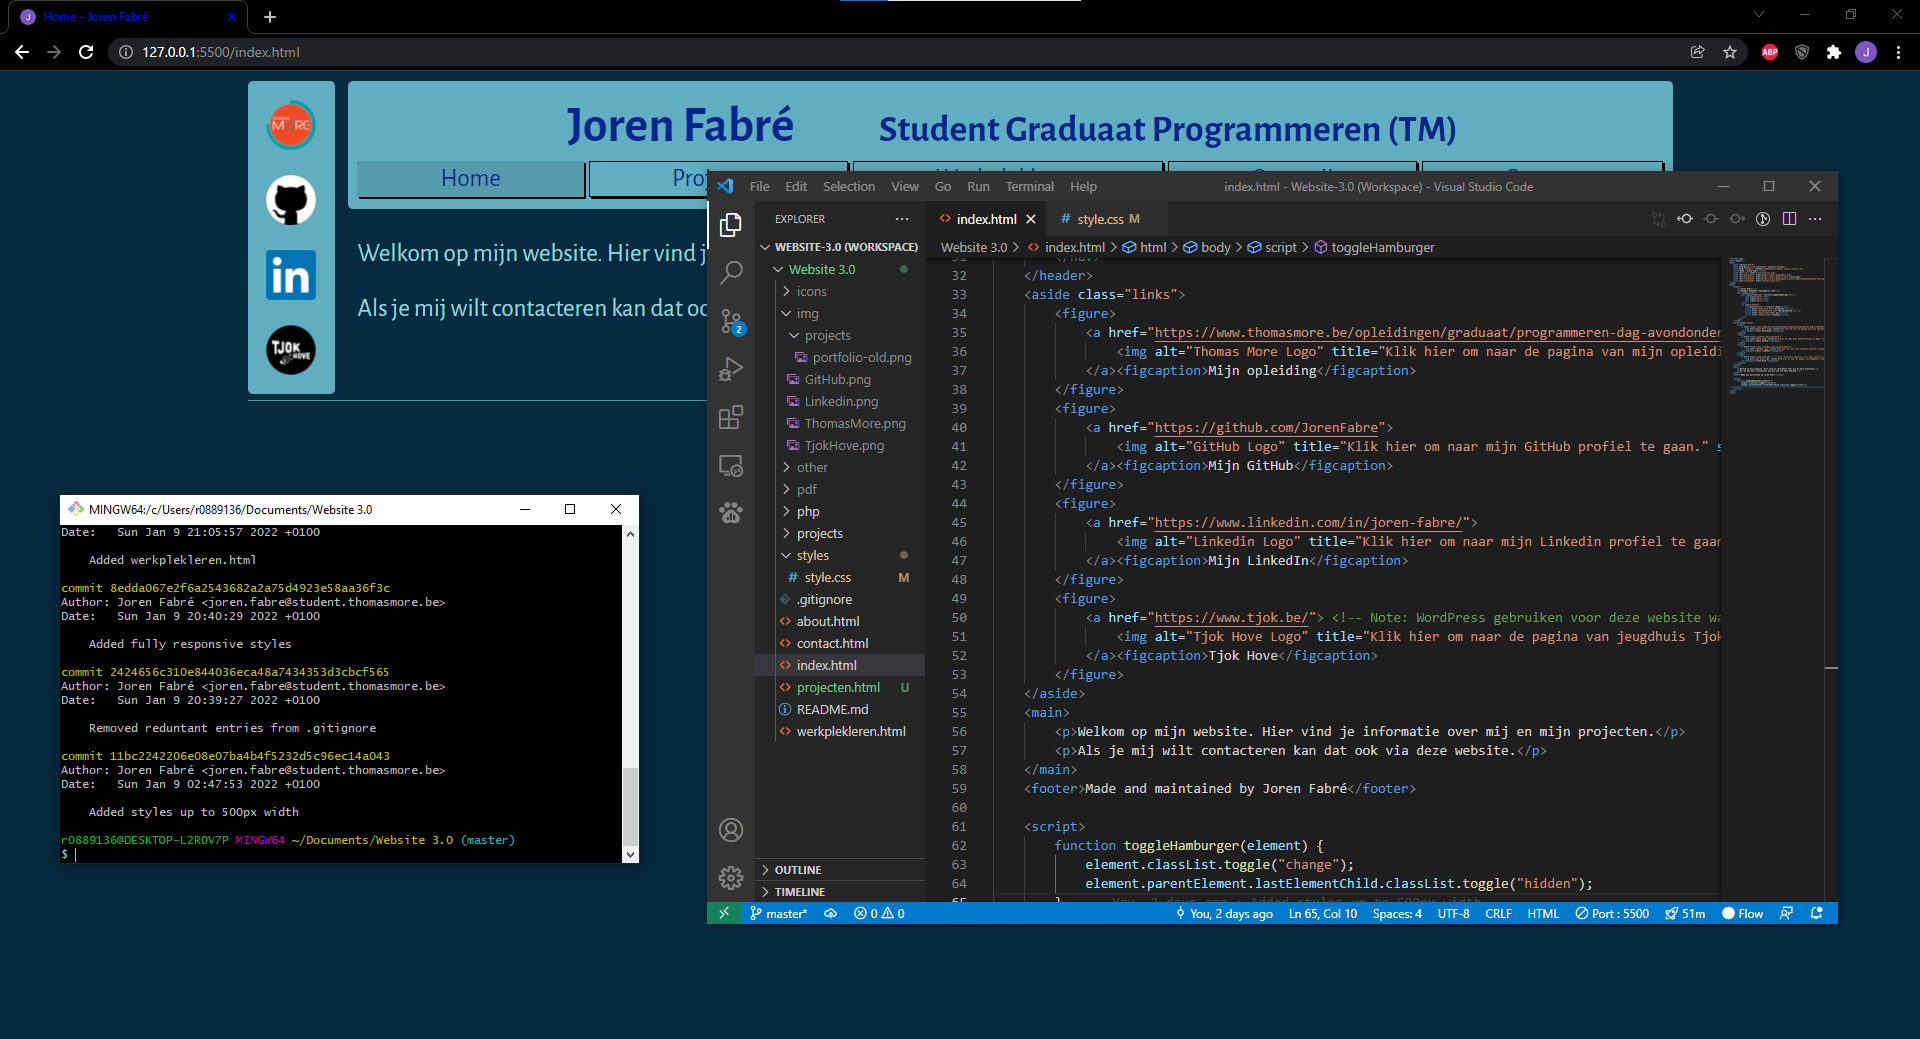Expand the php folder in Explorer
The width and height of the screenshot is (1920, 1039).
pos(840,511)
